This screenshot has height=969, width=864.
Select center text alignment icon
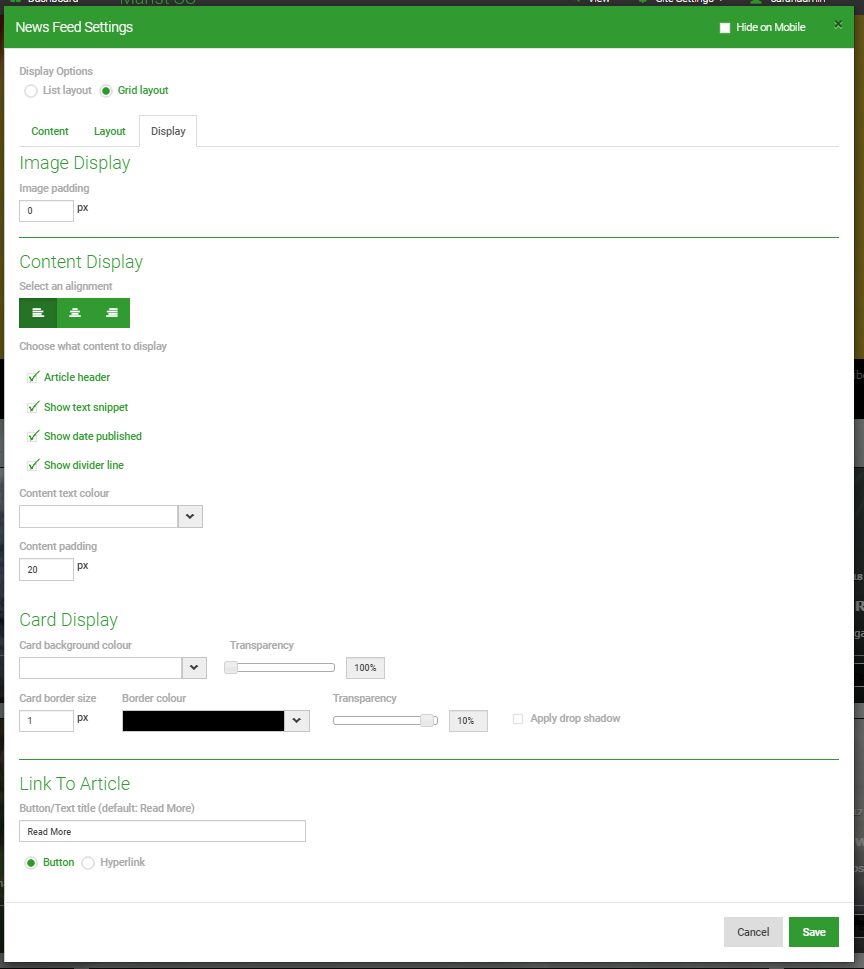coord(75,313)
